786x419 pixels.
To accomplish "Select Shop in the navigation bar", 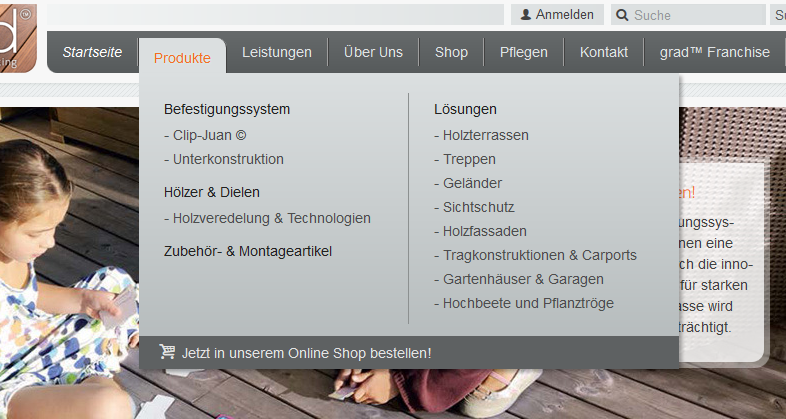I will point(451,52).
